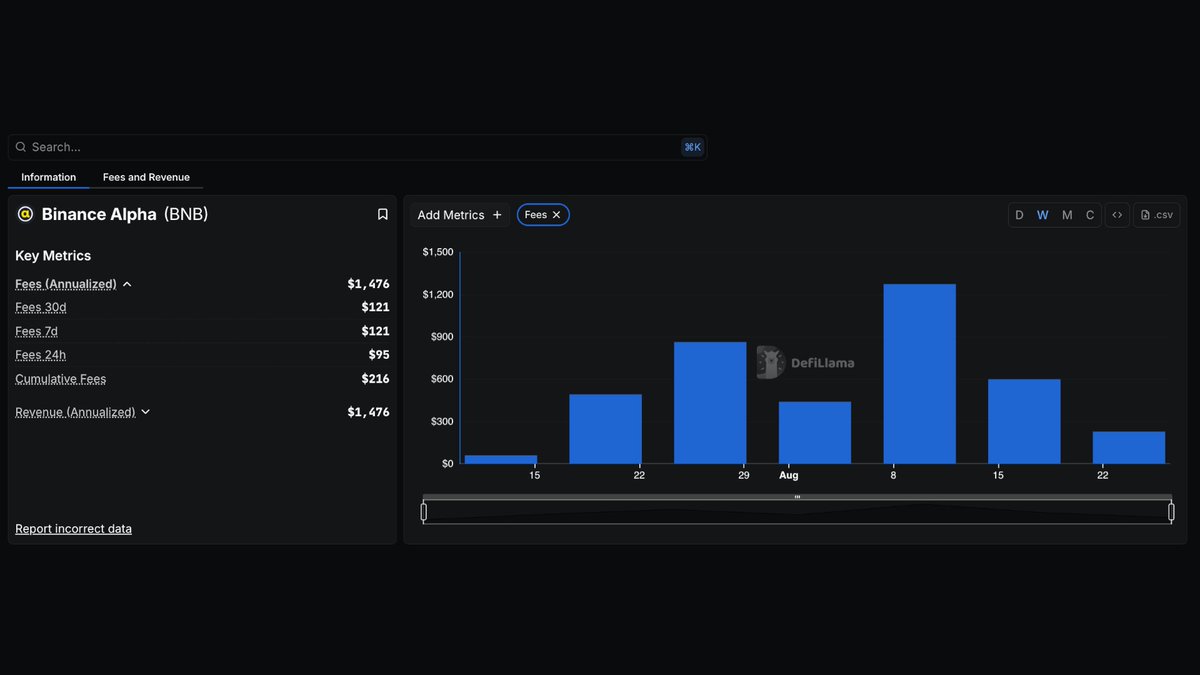This screenshot has width=1200, height=675.
Task: Click the Binance Alpha (BNB) title
Action: [x=125, y=214]
